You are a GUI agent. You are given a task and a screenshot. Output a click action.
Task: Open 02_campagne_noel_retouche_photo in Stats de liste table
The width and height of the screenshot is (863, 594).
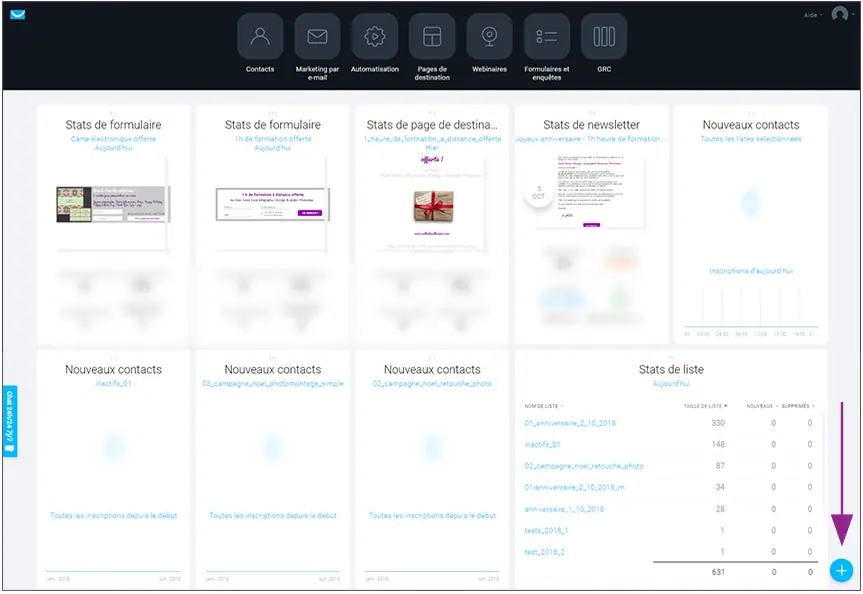[583, 466]
